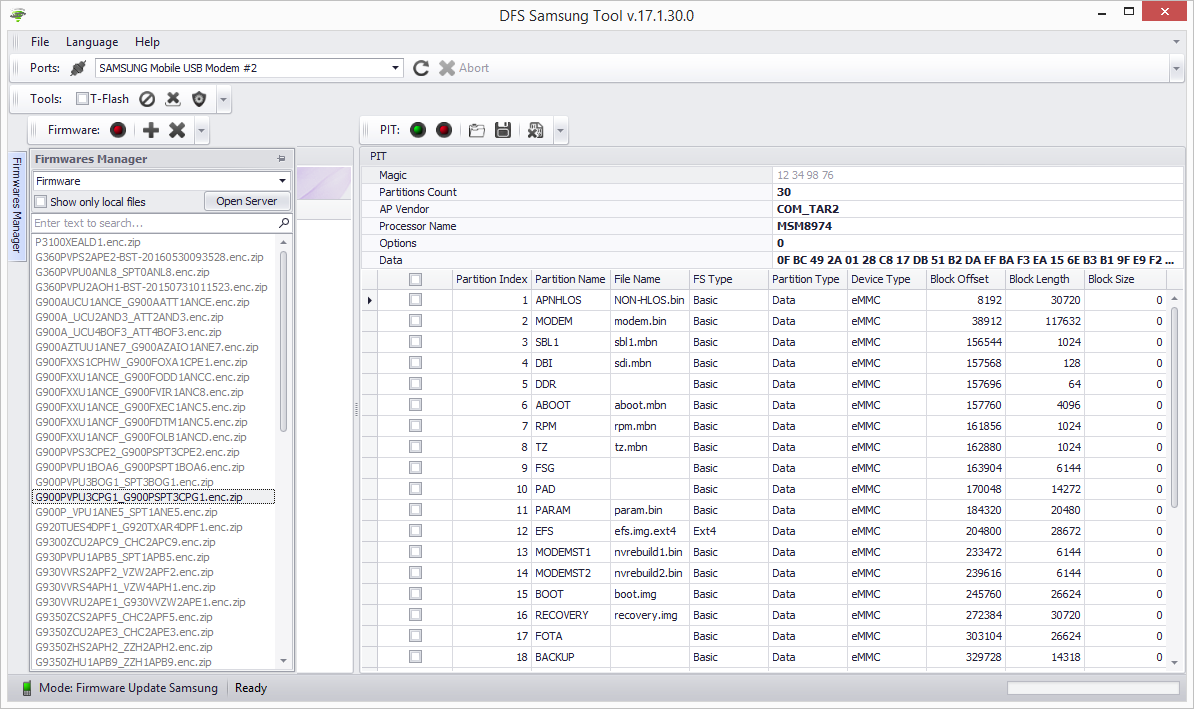The height and width of the screenshot is (709, 1194).
Task: Click the firmware search text field
Action: pyautogui.click(x=155, y=223)
